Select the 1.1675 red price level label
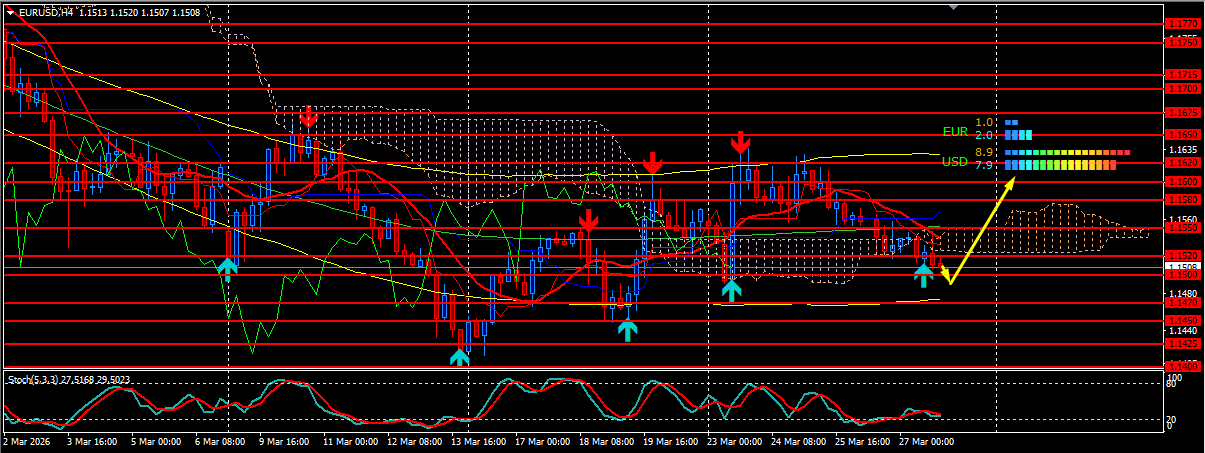This screenshot has width=1205, height=453. [x=1183, y=112]
